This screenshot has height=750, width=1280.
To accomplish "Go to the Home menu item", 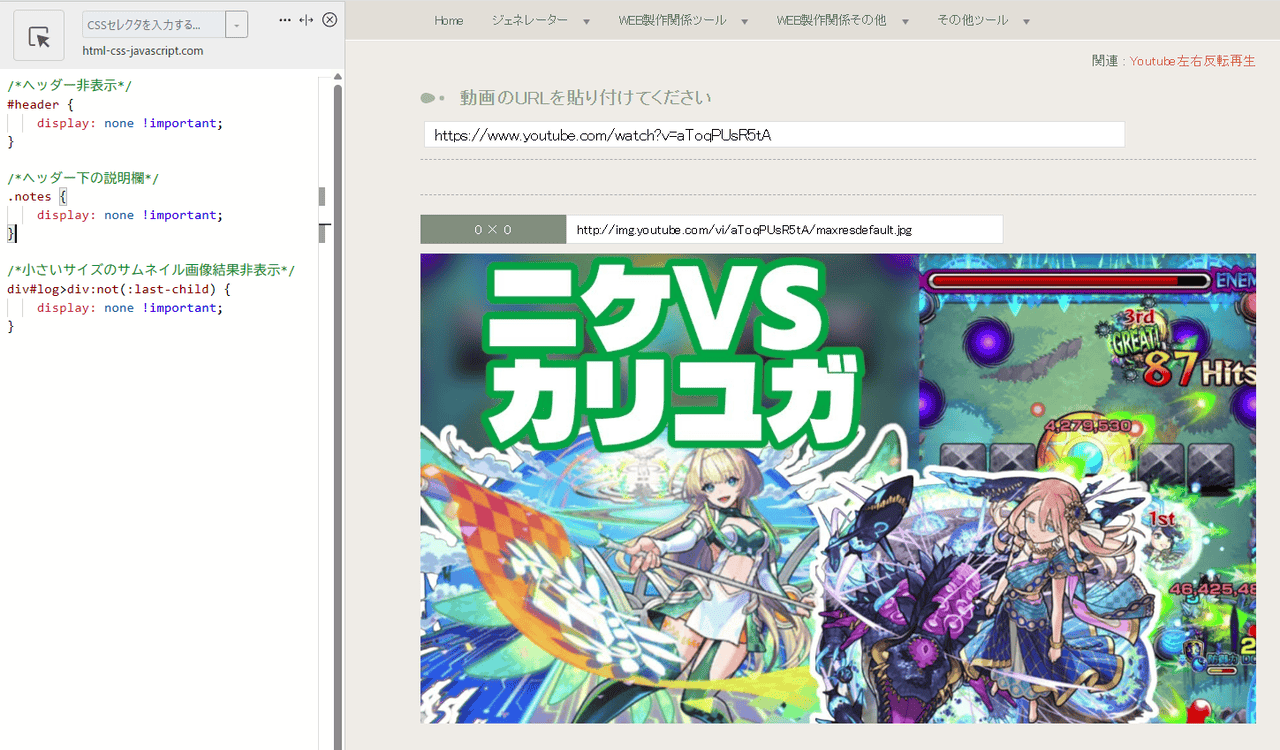I will click(449, 20).
